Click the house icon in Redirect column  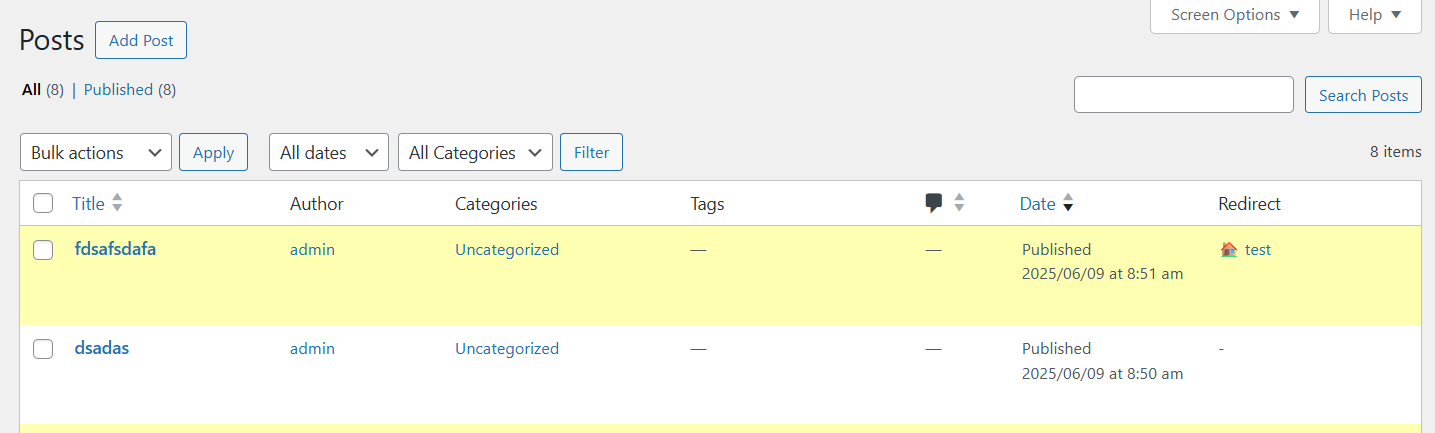(x=1229, y=250)
